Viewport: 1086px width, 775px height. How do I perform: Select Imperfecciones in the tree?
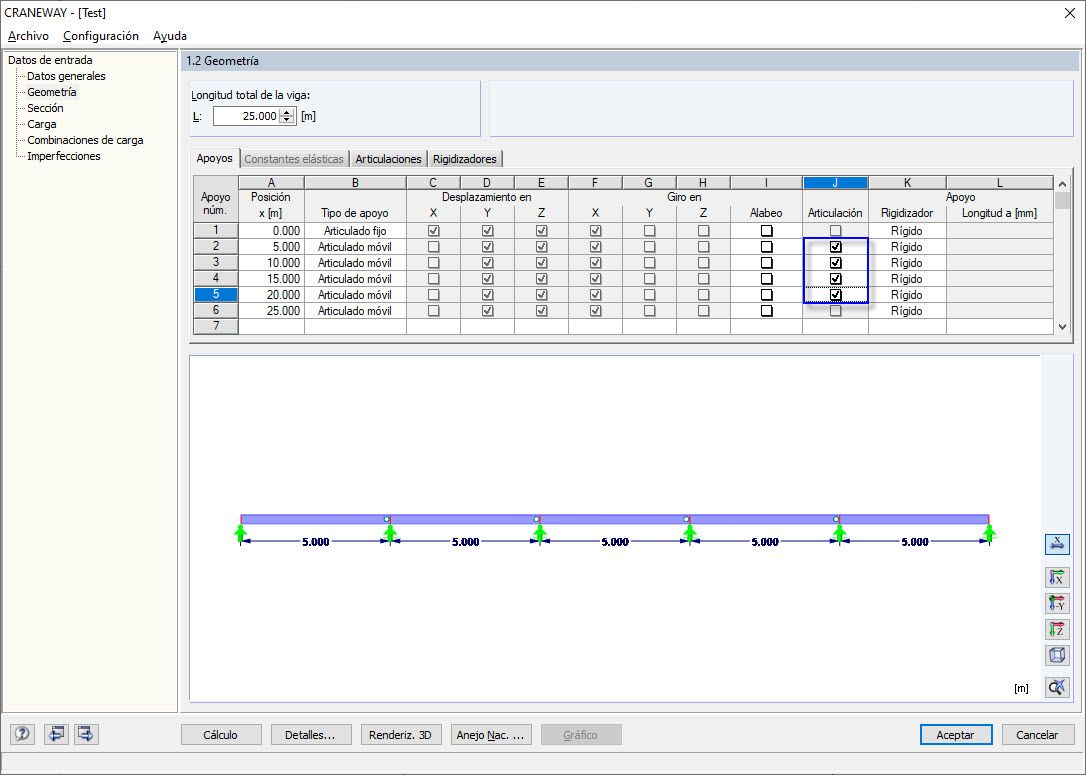64,156
